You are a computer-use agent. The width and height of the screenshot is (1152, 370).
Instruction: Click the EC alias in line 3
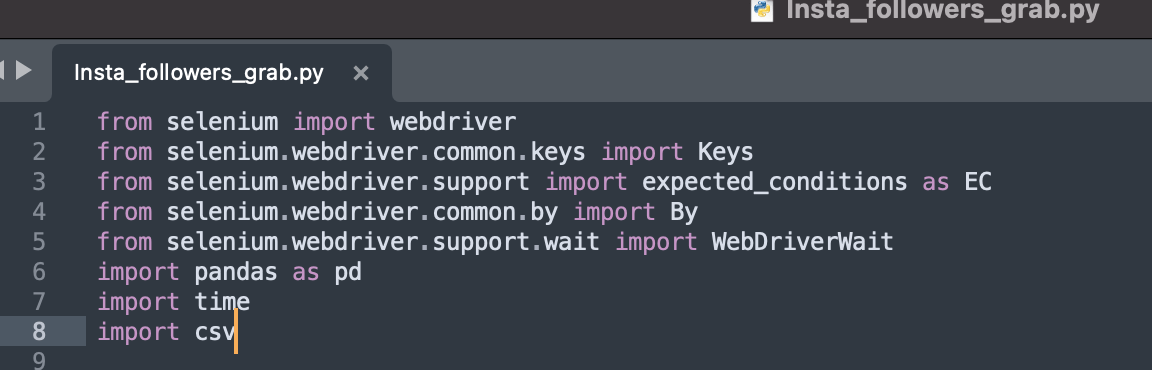click(x=978, y=182)
